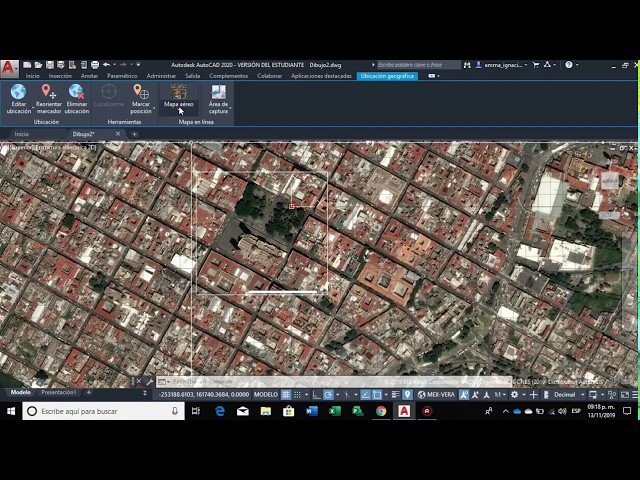Open the AutoCAD application menu logo

pyautogui.click(x=9, y=69)
